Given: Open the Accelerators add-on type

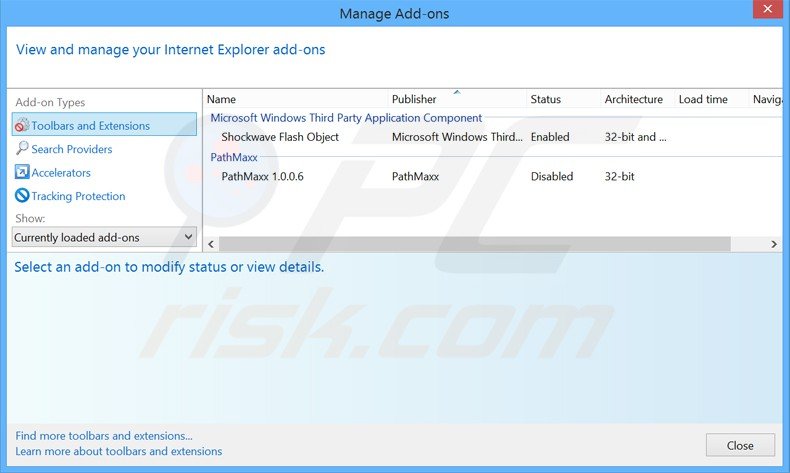Looking at the screenshot, I should [x=61, y=173].
